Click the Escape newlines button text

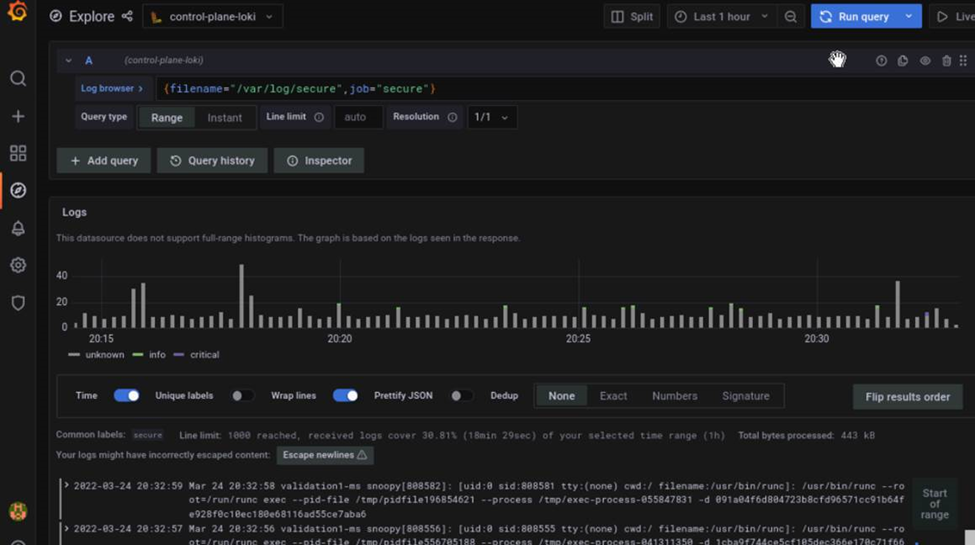[x=318, y=455]
